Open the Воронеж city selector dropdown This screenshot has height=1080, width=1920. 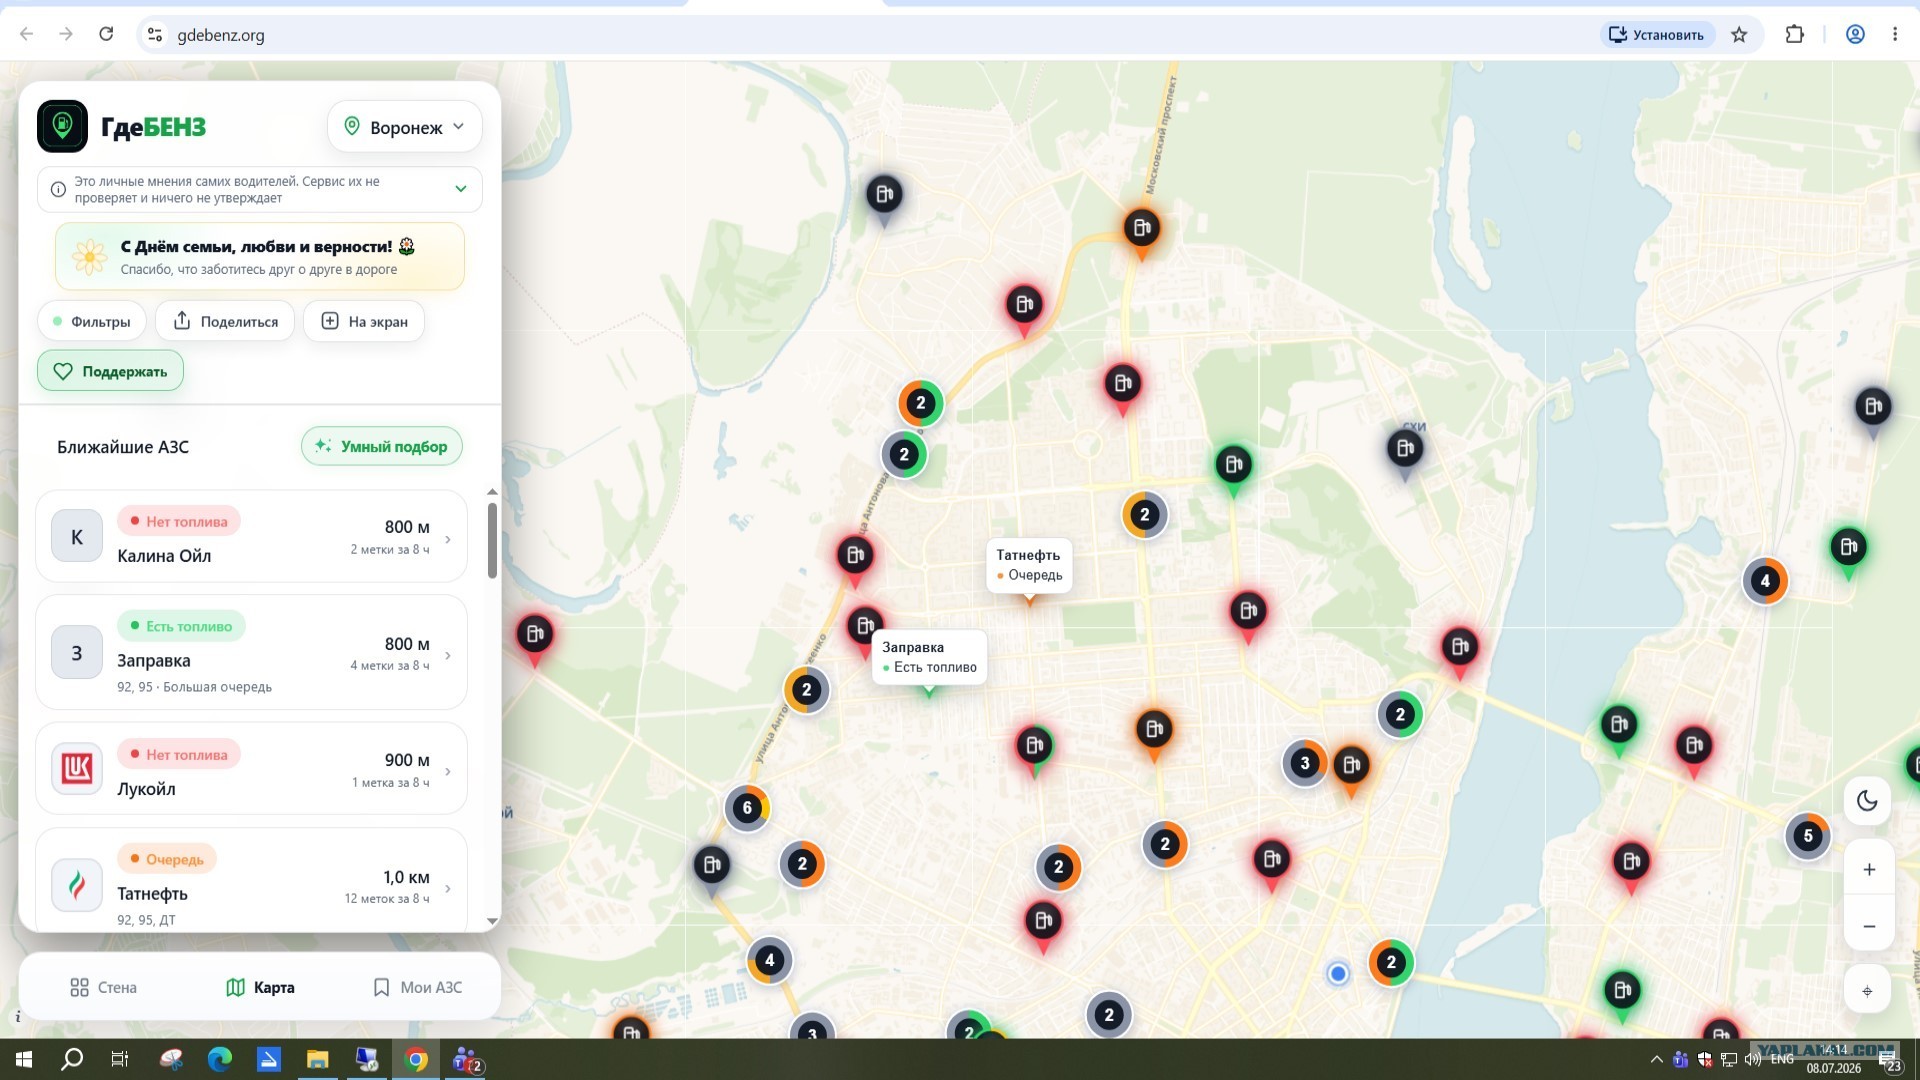tap(405, 127)
